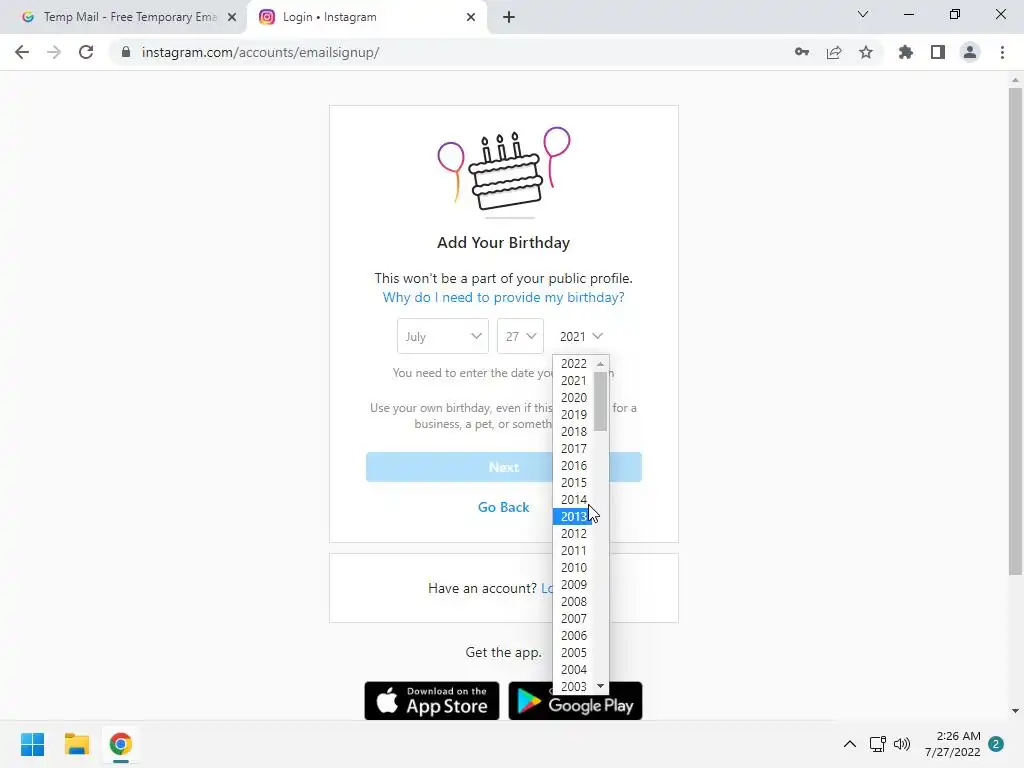Open Chrome three-dot menu

click(x=1002, y=52)
